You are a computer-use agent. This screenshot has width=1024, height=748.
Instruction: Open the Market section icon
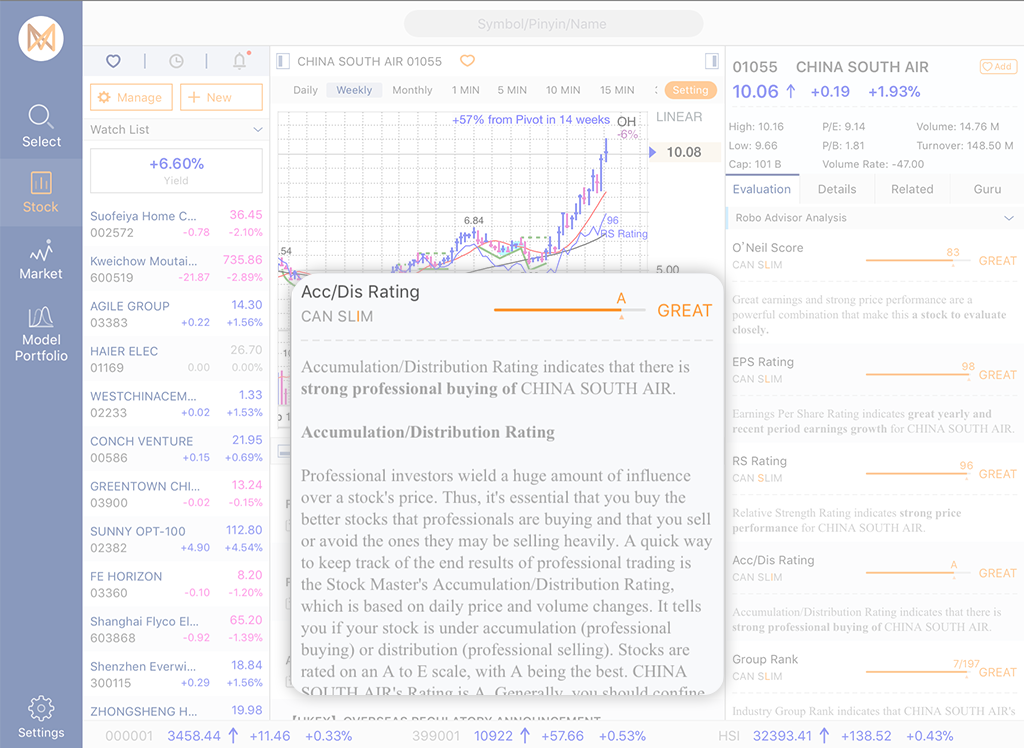(x=41, y=259)
